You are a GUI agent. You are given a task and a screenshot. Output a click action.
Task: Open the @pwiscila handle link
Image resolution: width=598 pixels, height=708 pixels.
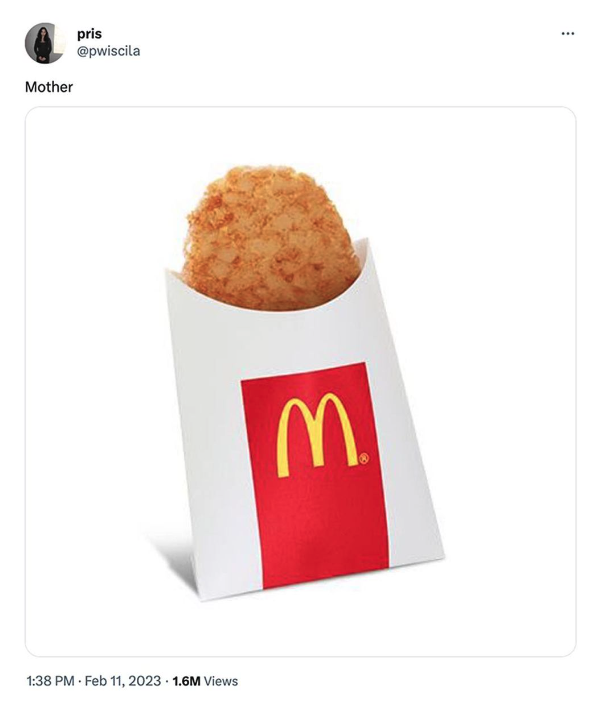[x=108, y=51]
